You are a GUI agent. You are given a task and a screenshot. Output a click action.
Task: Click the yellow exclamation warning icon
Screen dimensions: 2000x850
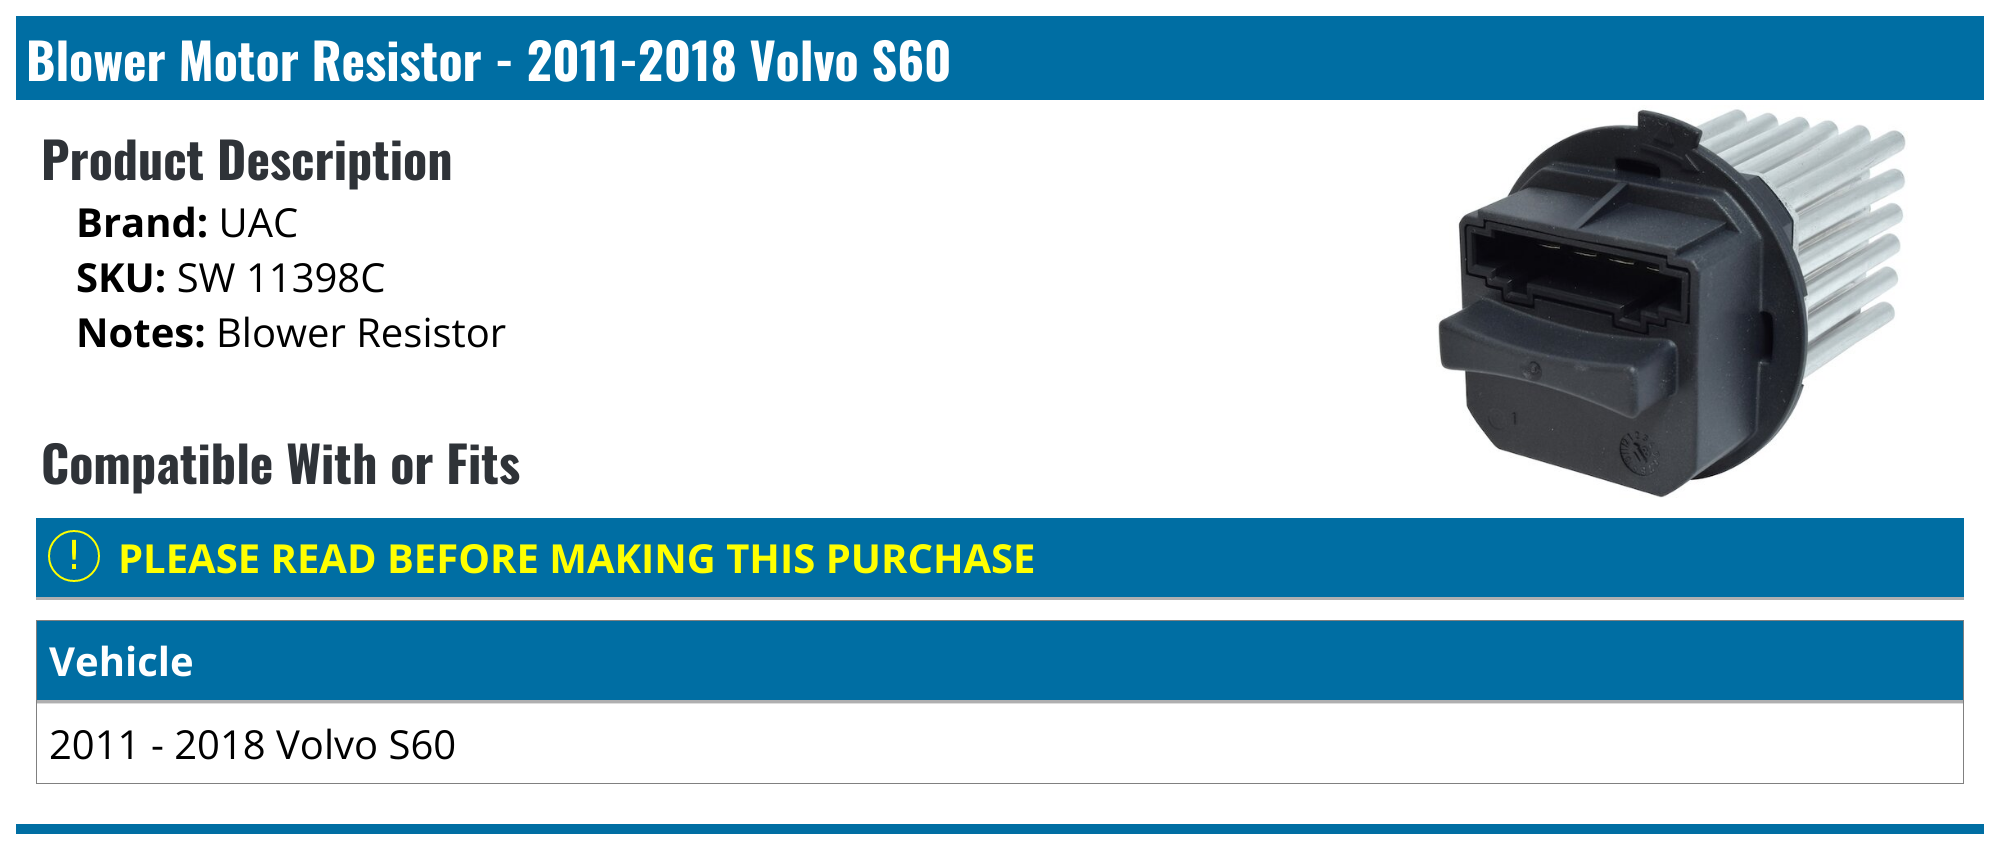pyautogui.click(x=74, y=557)
